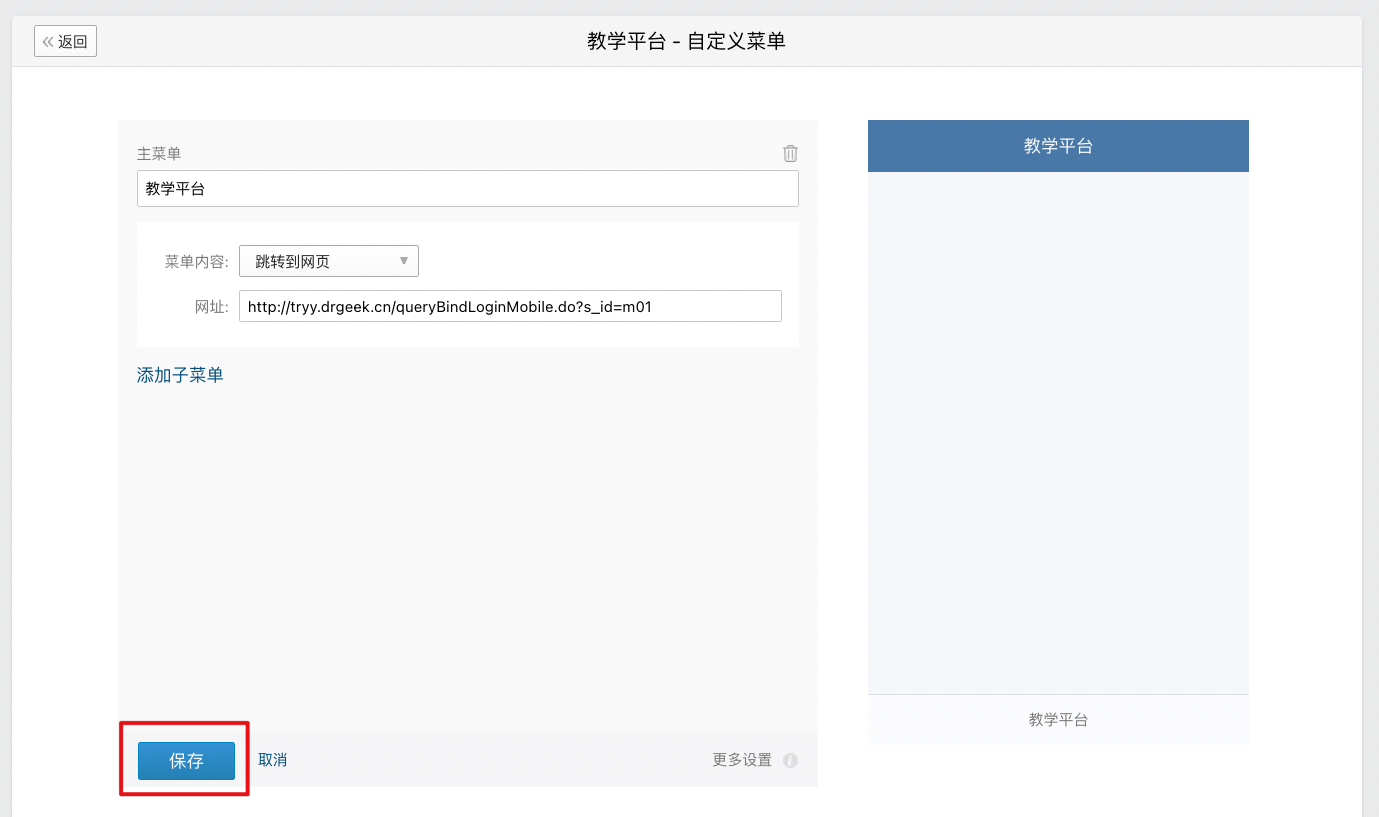The image size is (1379, 817).
Task: Click the 菜单内容: label
Action: pos(197,262)
